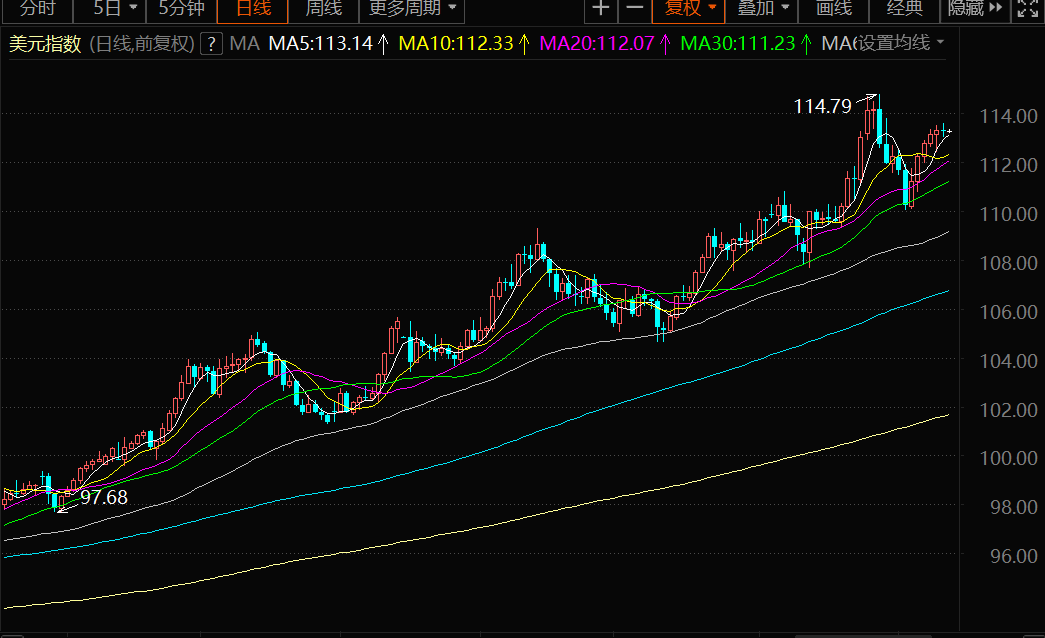Click the zoom out minus icon
The height and width of the screenshot is (638, 1045).
pos(635,9)
